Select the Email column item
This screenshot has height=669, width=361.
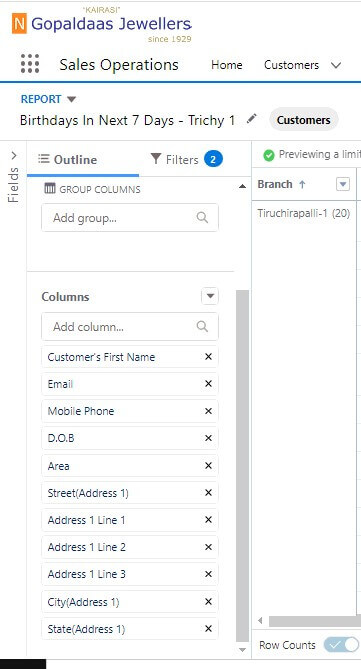(130, 384)
